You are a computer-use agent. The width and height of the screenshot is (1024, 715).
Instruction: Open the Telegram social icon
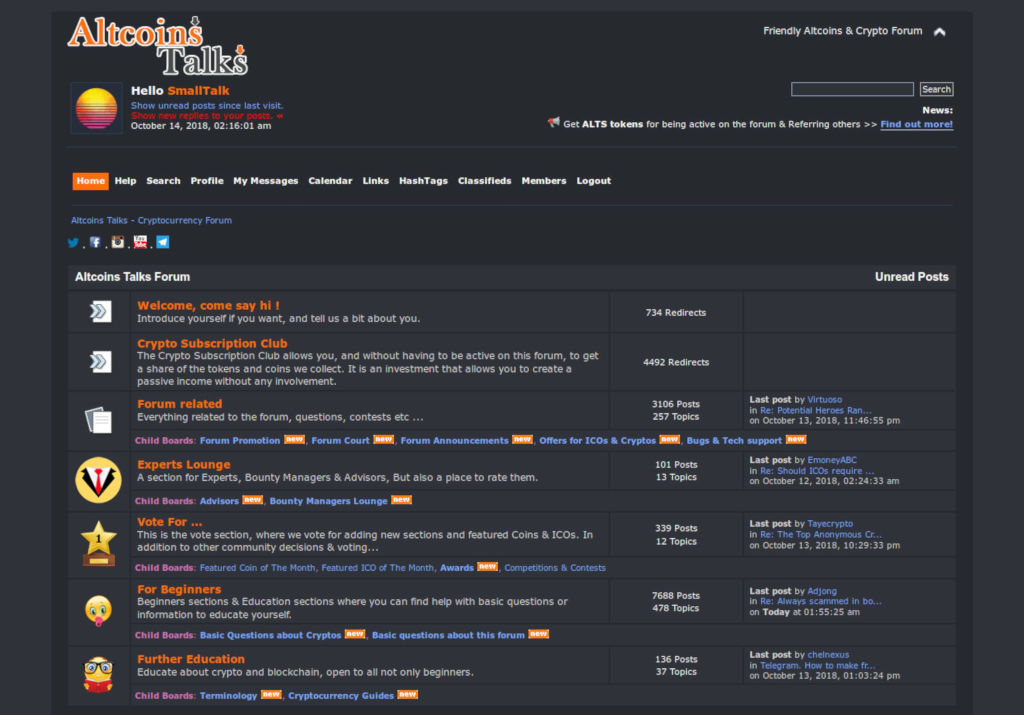(x=163, y=242)
